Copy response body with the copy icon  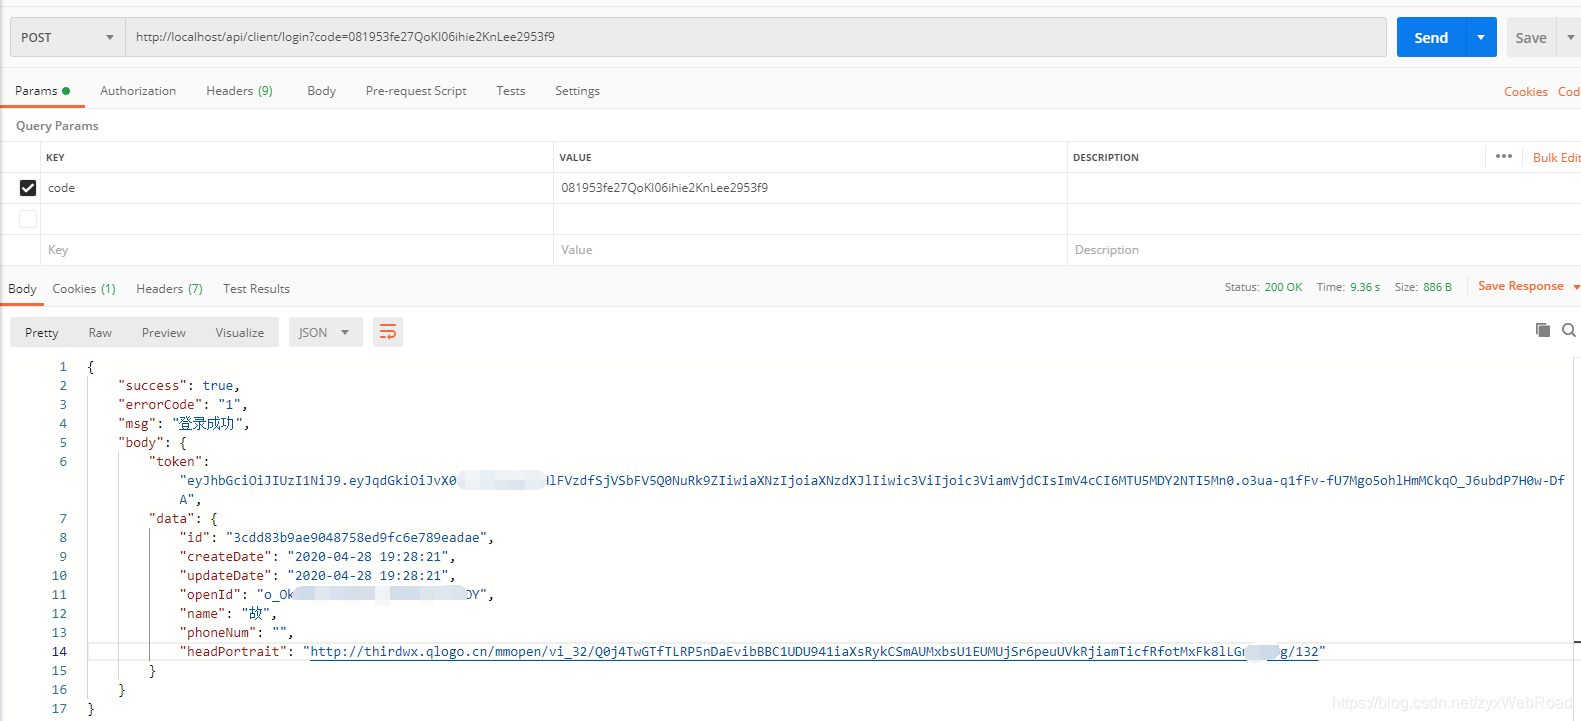tap(1543, 330)
